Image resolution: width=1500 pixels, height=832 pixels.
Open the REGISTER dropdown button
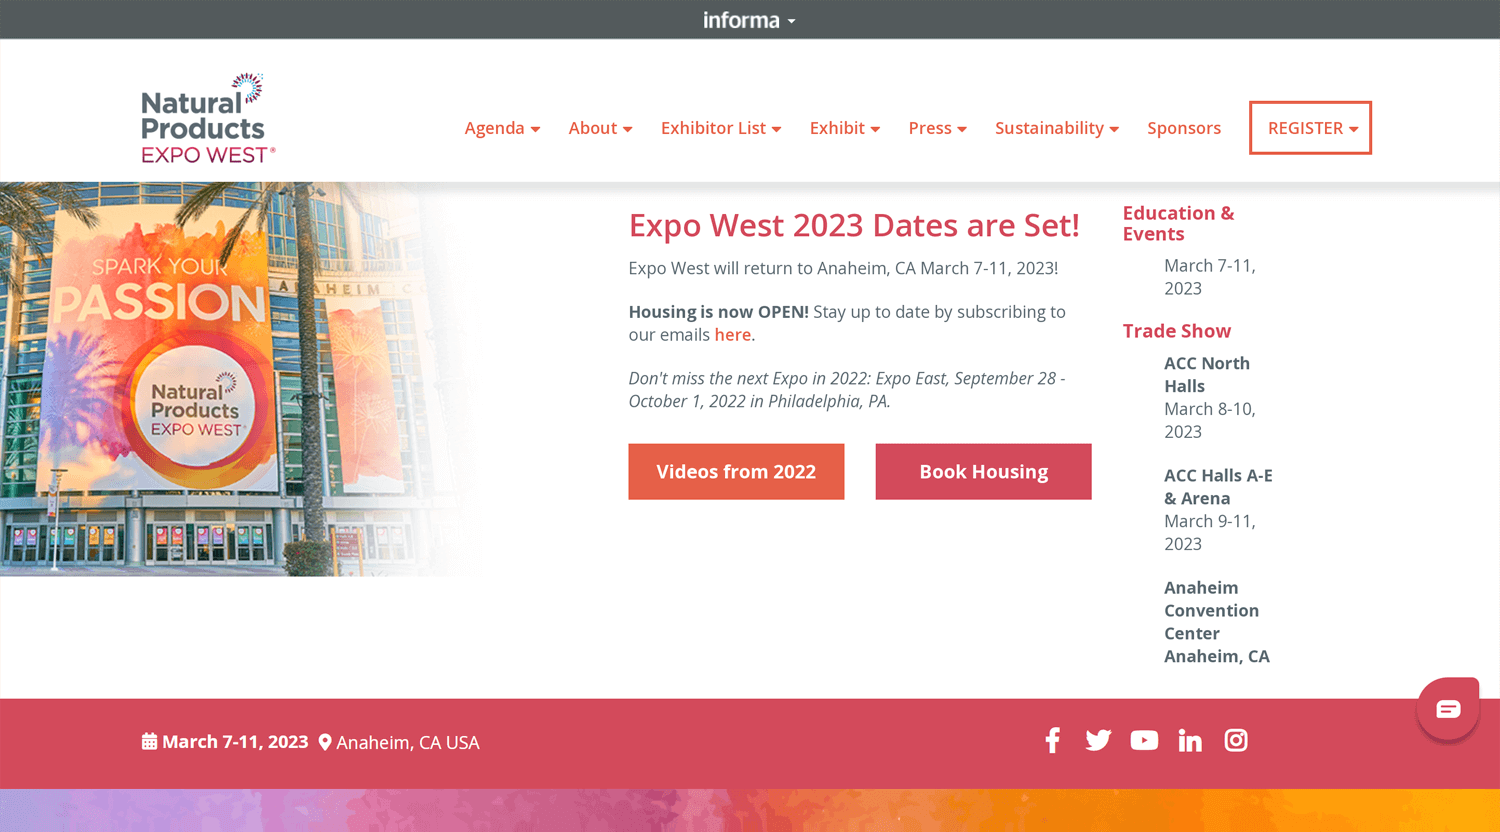tap(1310, 128)
